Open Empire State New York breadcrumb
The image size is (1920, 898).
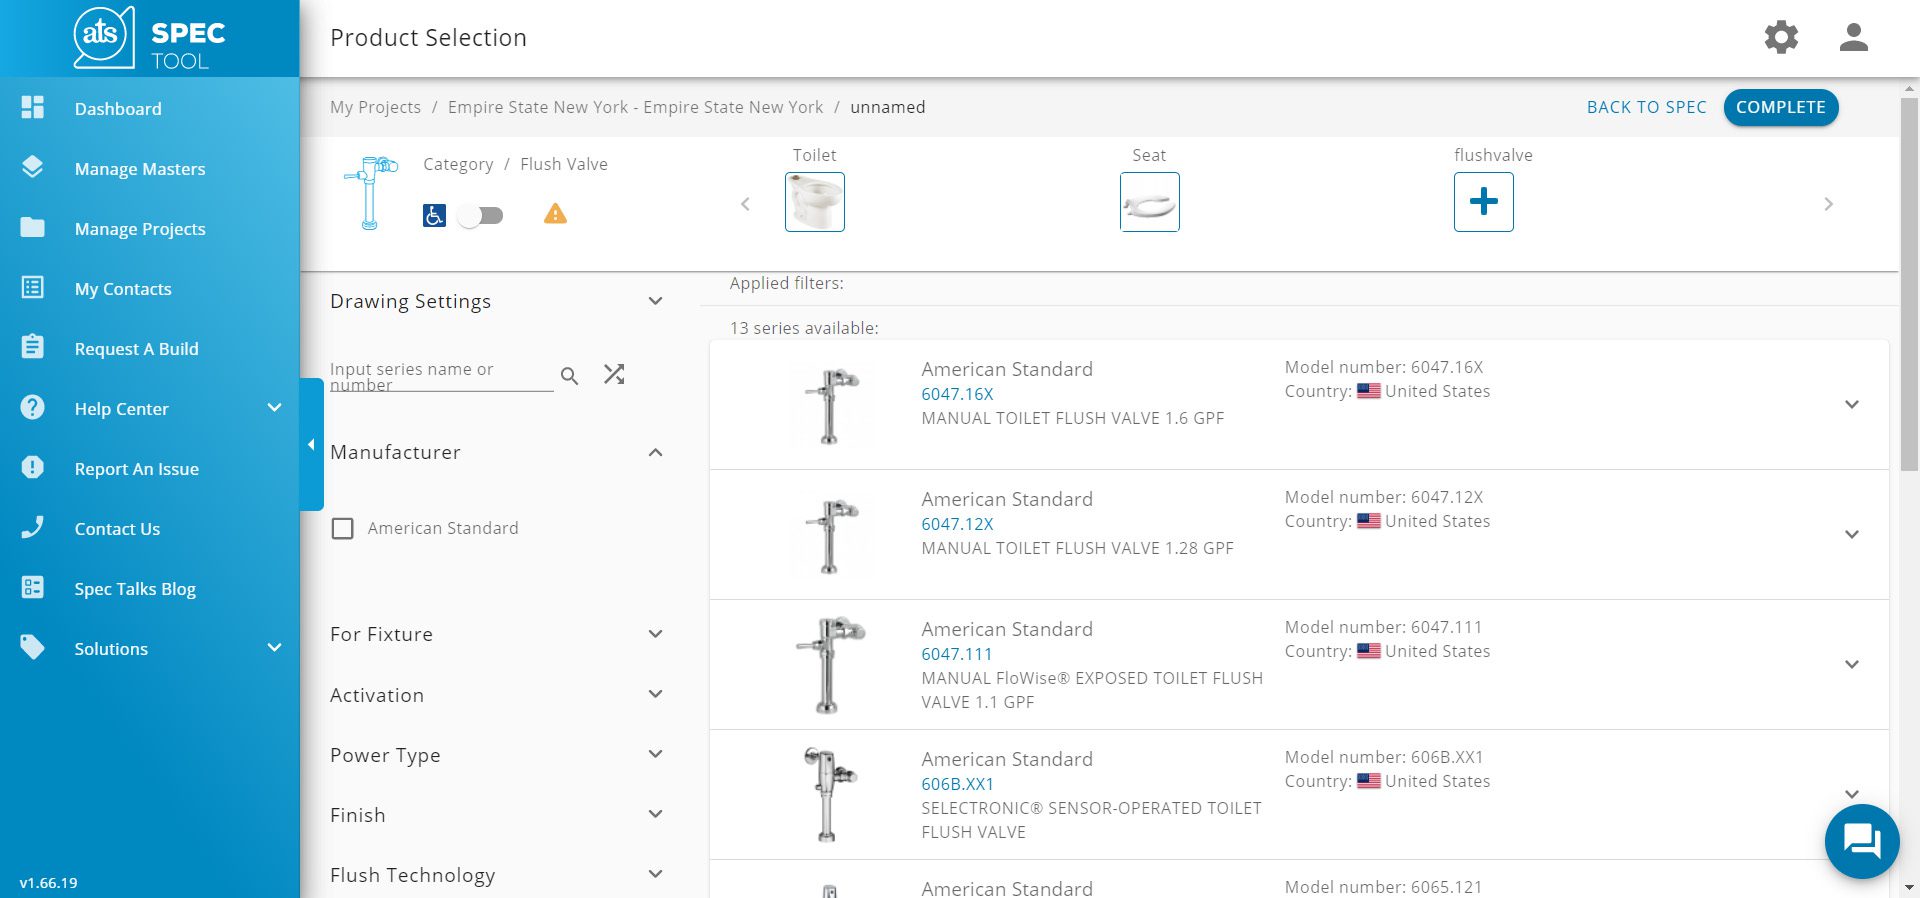635,107
